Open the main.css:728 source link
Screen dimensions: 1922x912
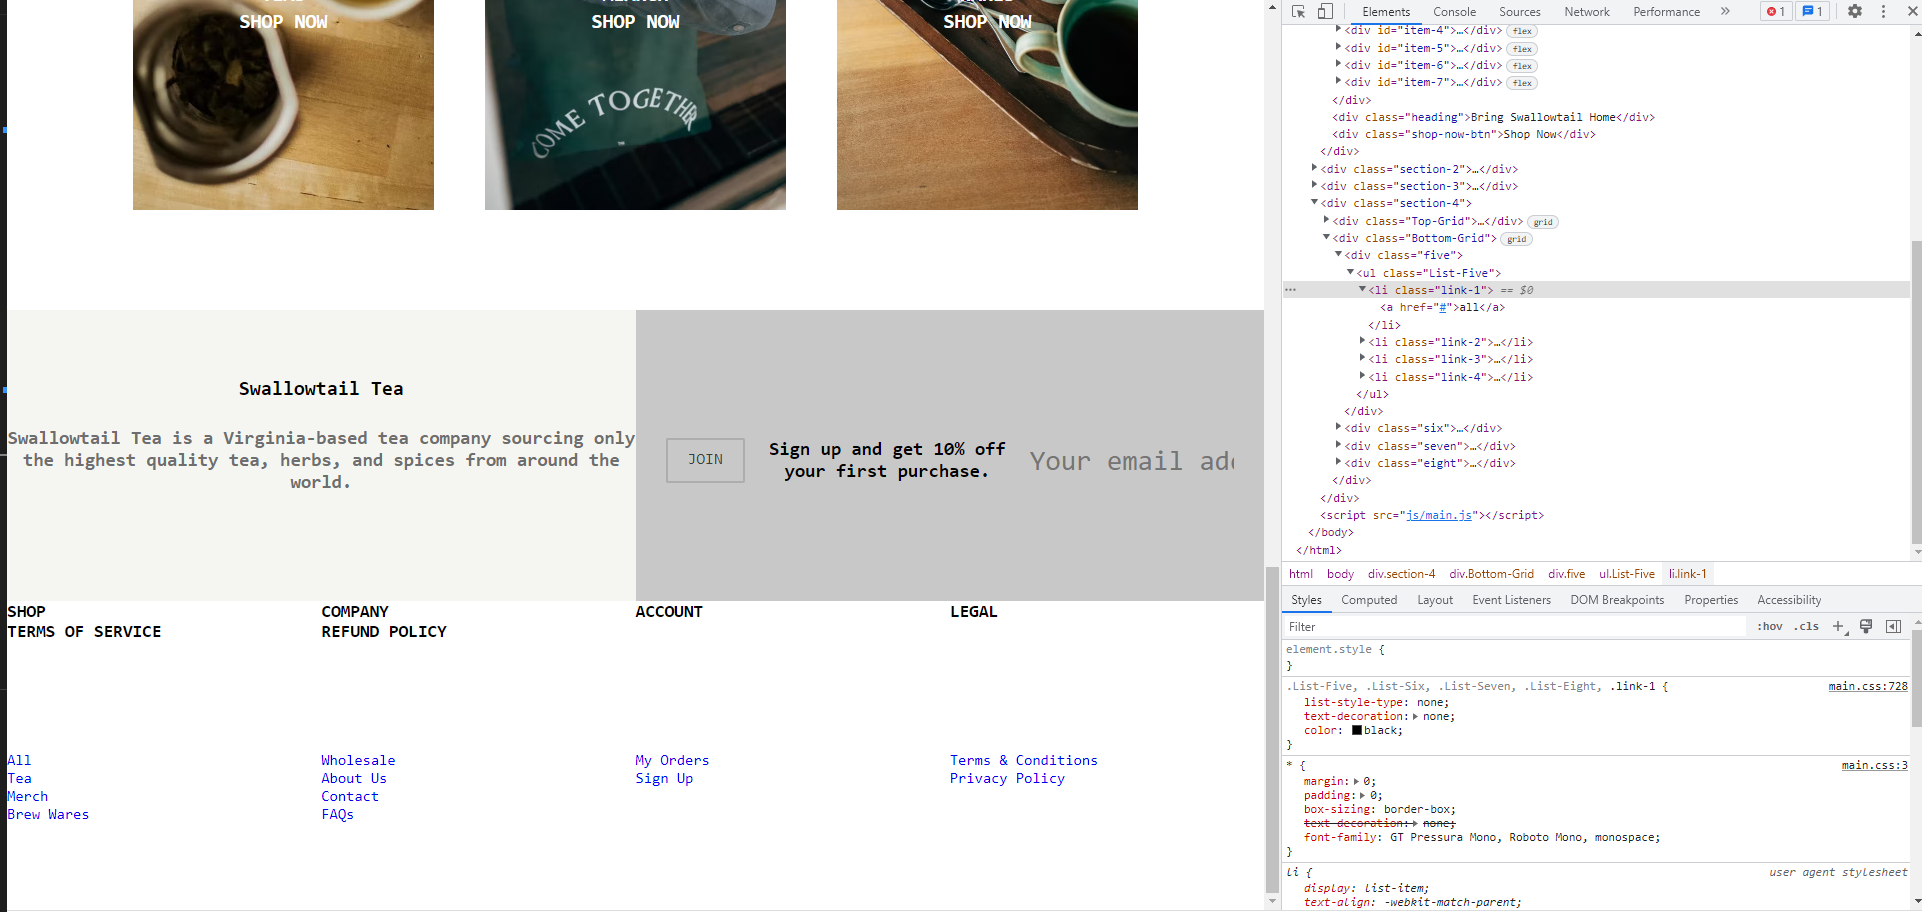pyautogui.click(x=1867, y=687)
